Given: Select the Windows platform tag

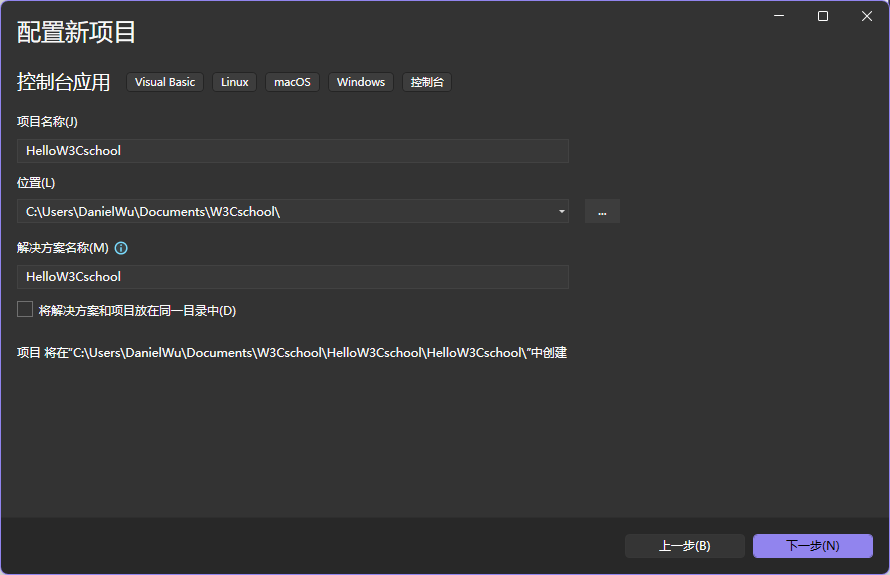Looking at the screenshot, I should pyautogui.click(x=361, y=82).
